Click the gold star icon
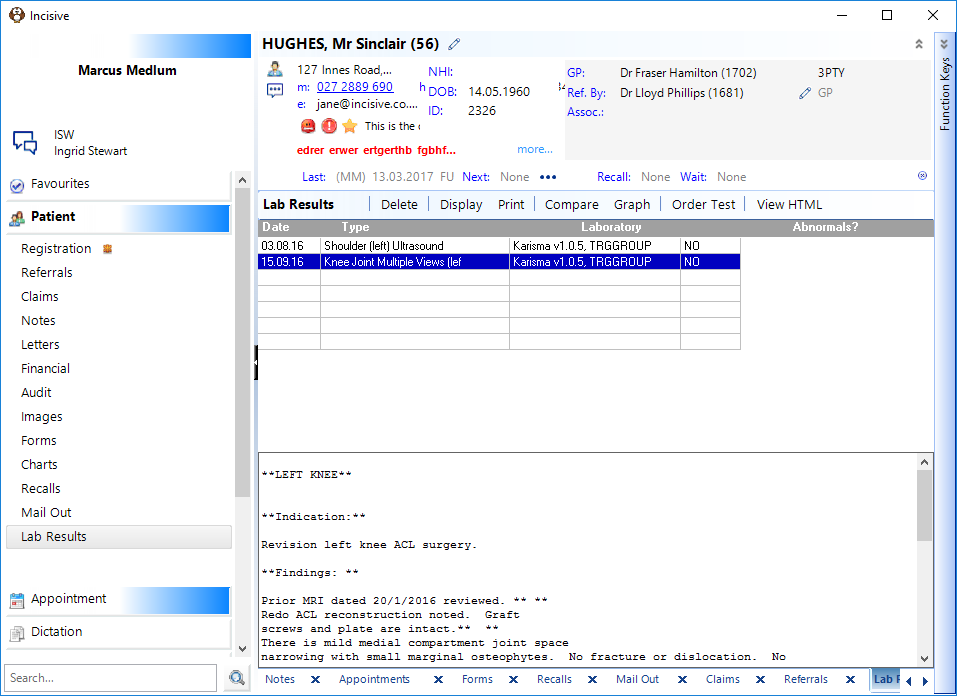This screenshot has height=696, width=957. click(350, 126)
